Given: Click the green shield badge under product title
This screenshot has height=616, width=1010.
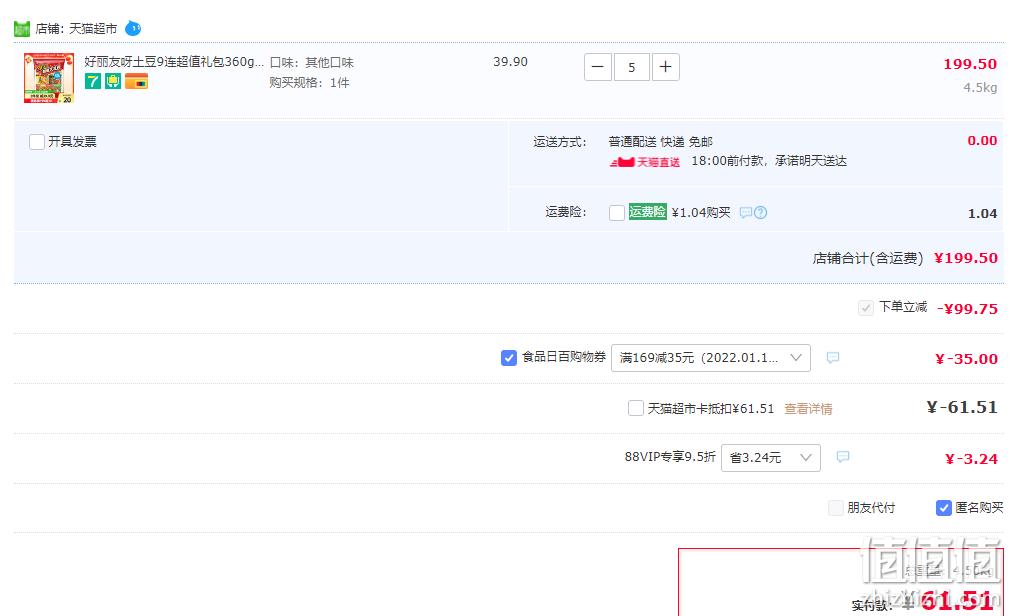Looking at the screenshot, I should pyautogui.click(x=113, y=81).
